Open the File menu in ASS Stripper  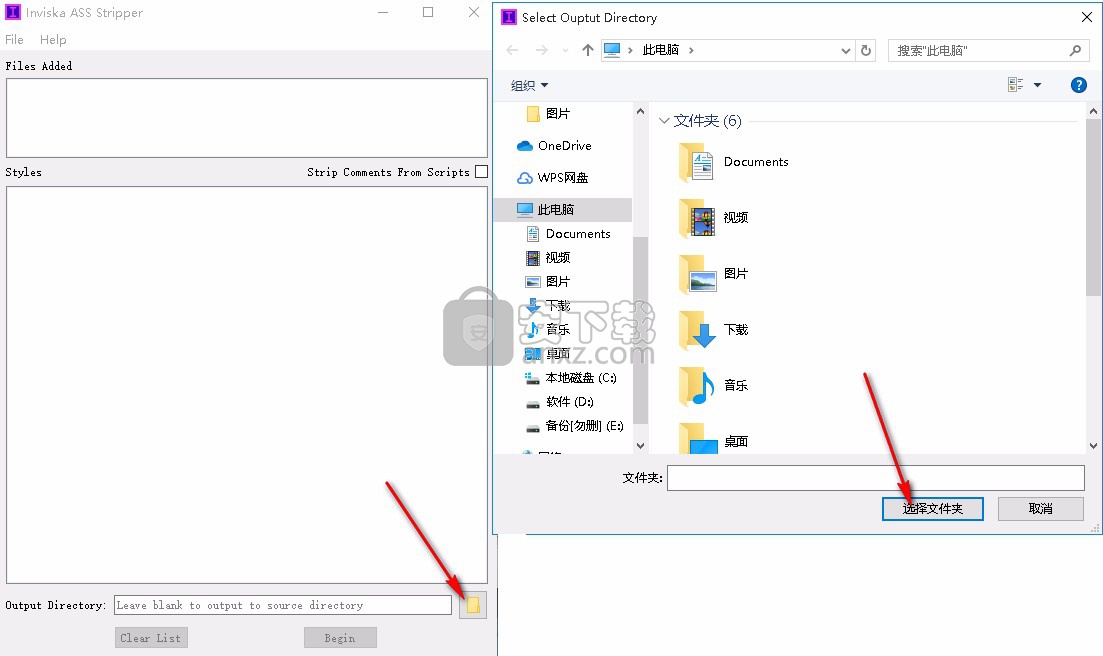pos(14,39)
